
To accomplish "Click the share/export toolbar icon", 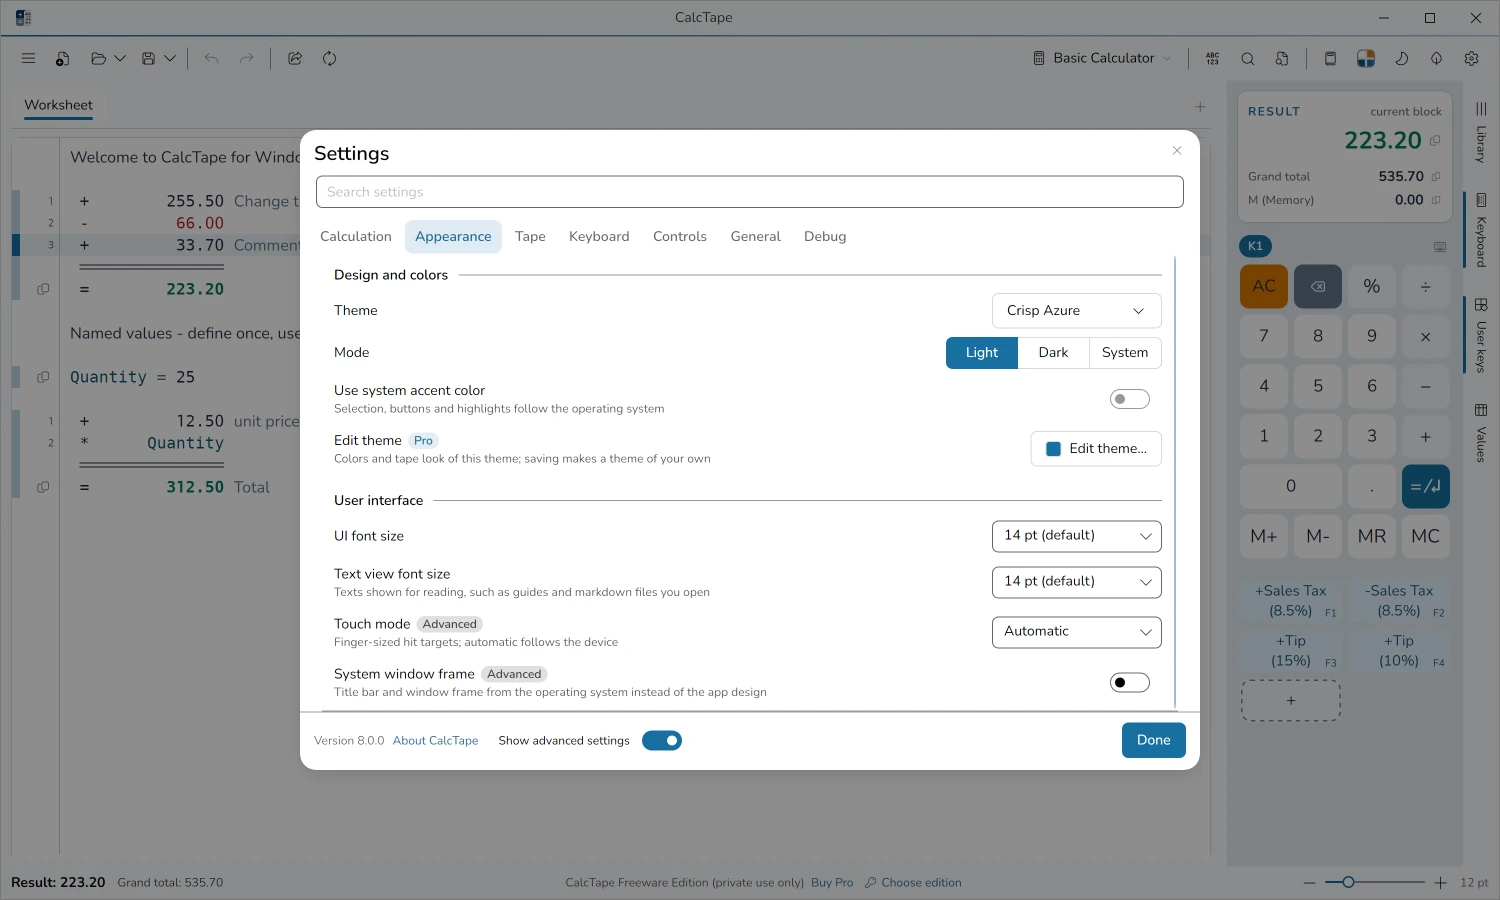I will coord(295,58).
